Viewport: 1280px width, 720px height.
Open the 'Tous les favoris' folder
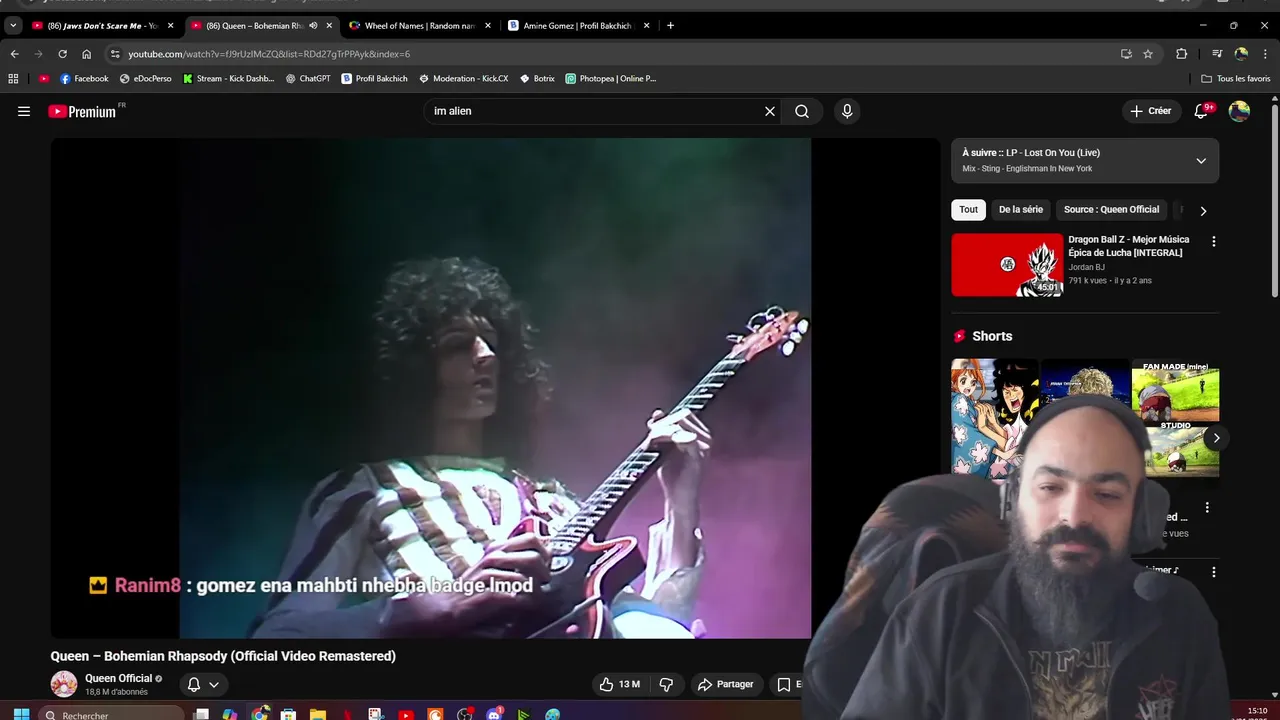1236,78
